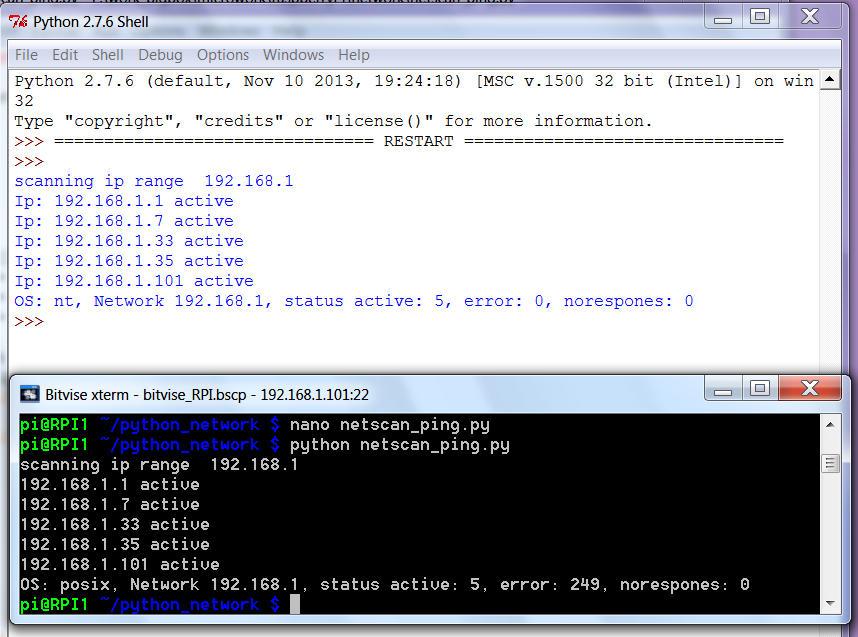Maximize the Python 2.7.6 Shell window
This screenshot has width=858, height=637.
pyautogui.click(x=760, y=16)
